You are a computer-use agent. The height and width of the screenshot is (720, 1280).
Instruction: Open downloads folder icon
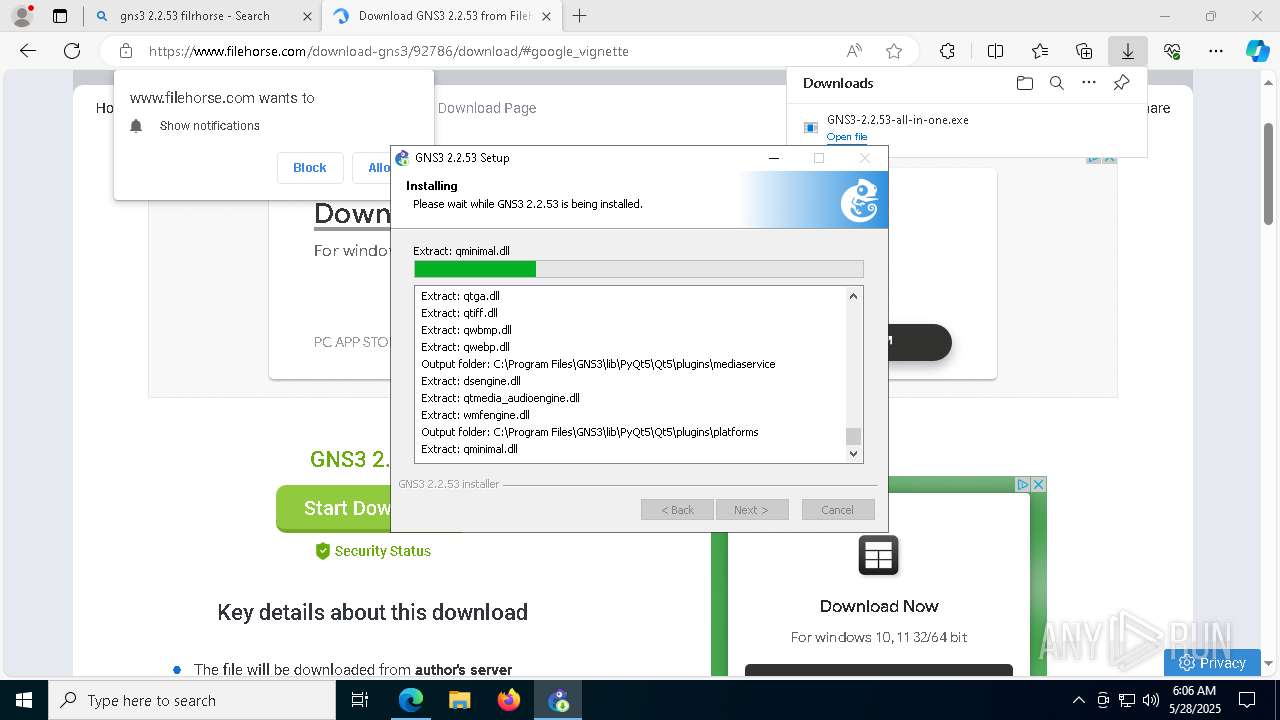point(1024,83)
